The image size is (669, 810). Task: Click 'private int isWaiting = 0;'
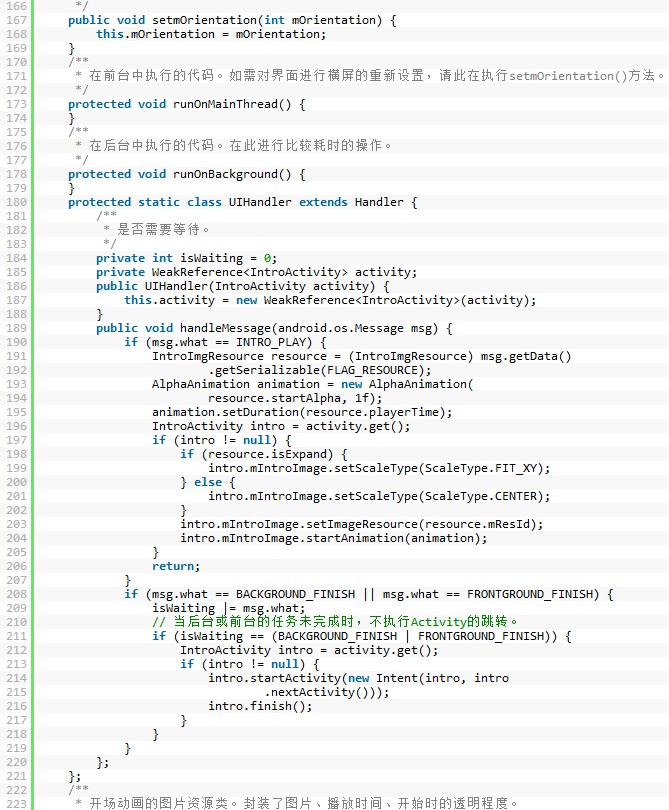(x=186, y=258)
